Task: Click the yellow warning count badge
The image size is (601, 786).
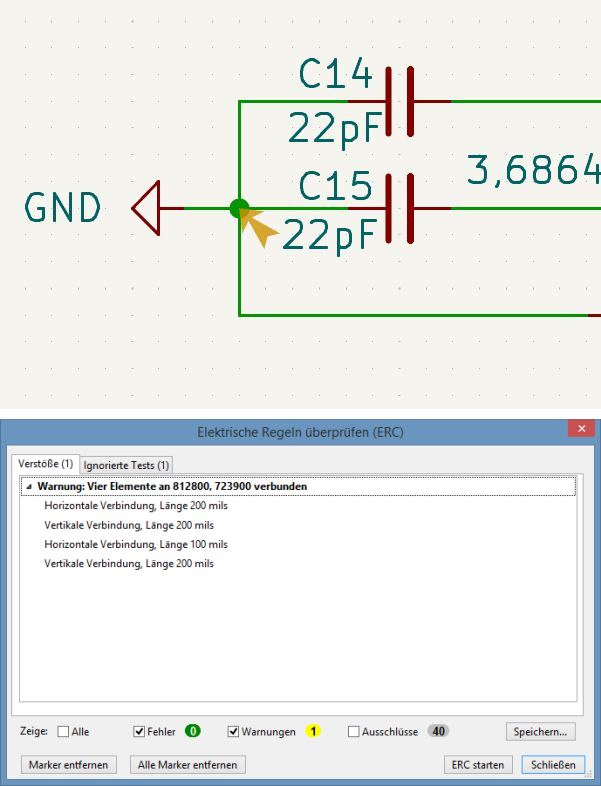Action: [x=312, y=731]
